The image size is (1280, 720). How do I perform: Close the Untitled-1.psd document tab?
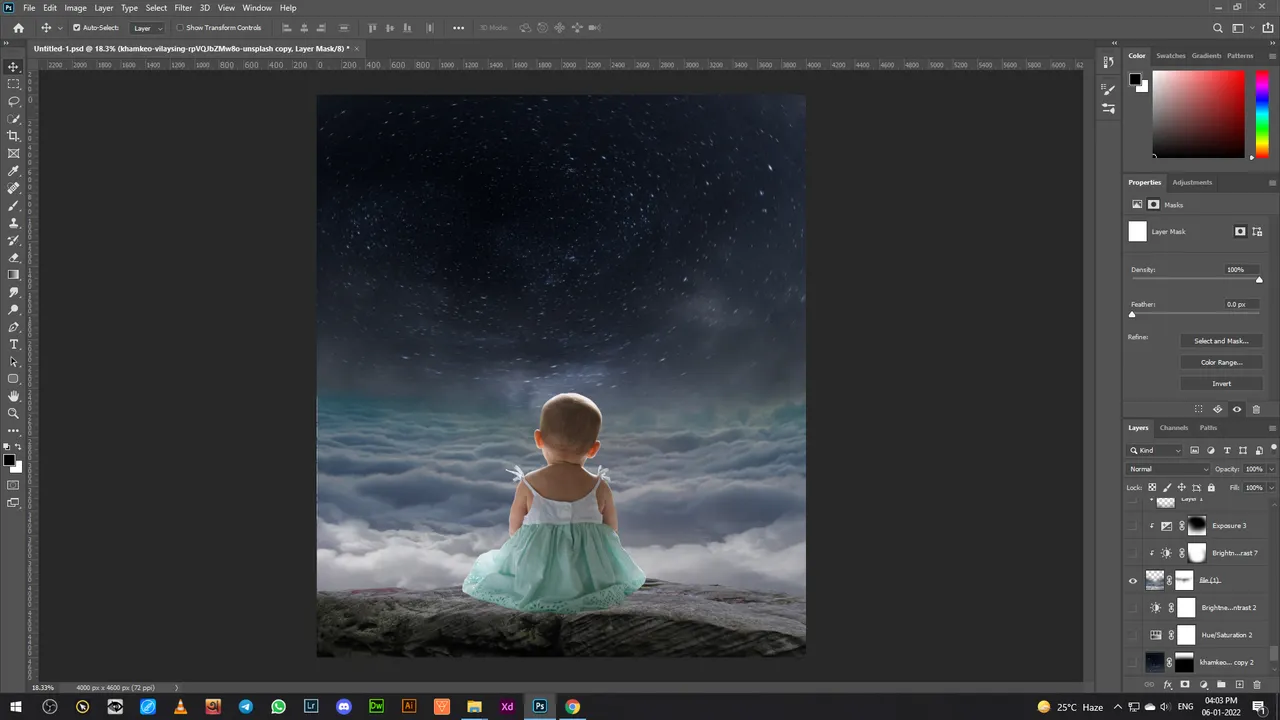tap(357, 48)
